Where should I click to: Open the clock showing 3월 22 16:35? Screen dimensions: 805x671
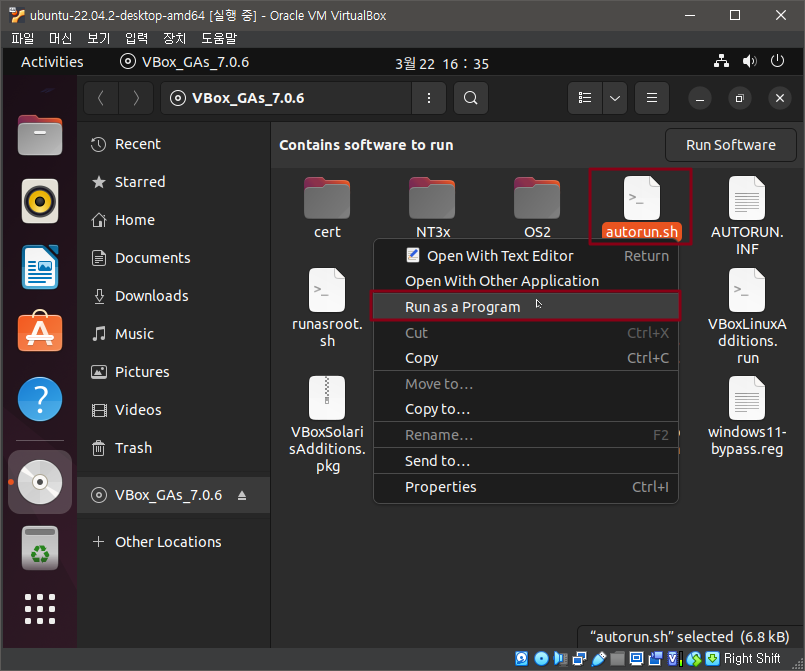coord(442,63)
